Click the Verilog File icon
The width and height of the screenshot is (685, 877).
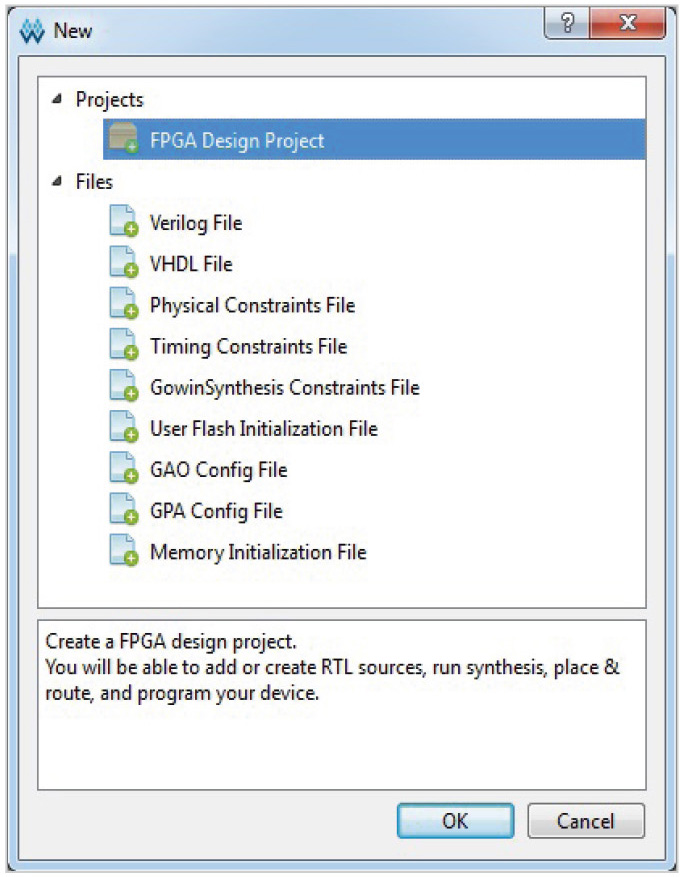click(122, 223)
